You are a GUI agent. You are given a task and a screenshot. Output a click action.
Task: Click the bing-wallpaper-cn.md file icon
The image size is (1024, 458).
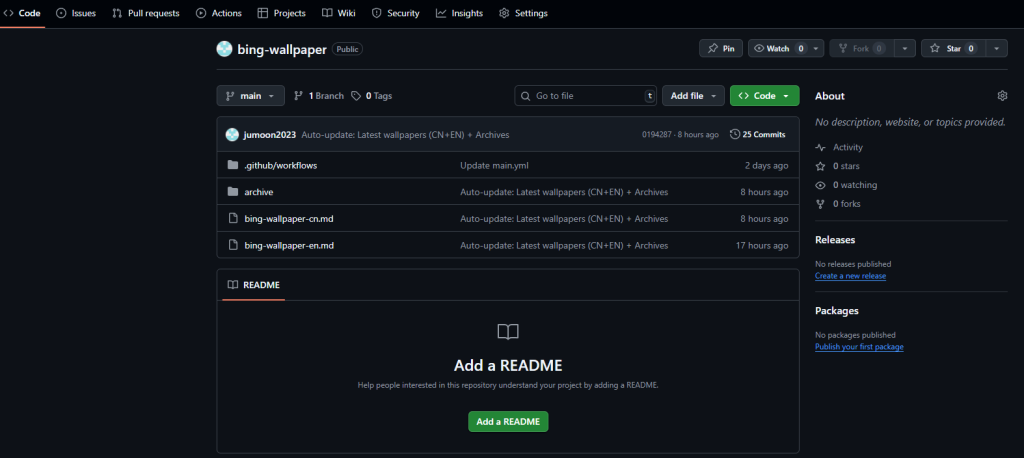pyautogui.click(x=233, y=218)
